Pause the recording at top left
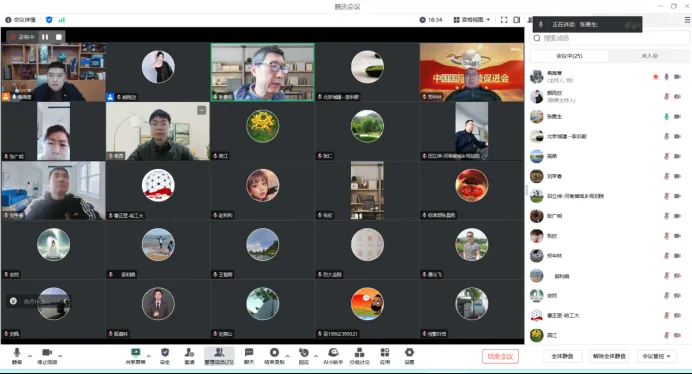Screen dimensions: 692x374 coord(45,37)
